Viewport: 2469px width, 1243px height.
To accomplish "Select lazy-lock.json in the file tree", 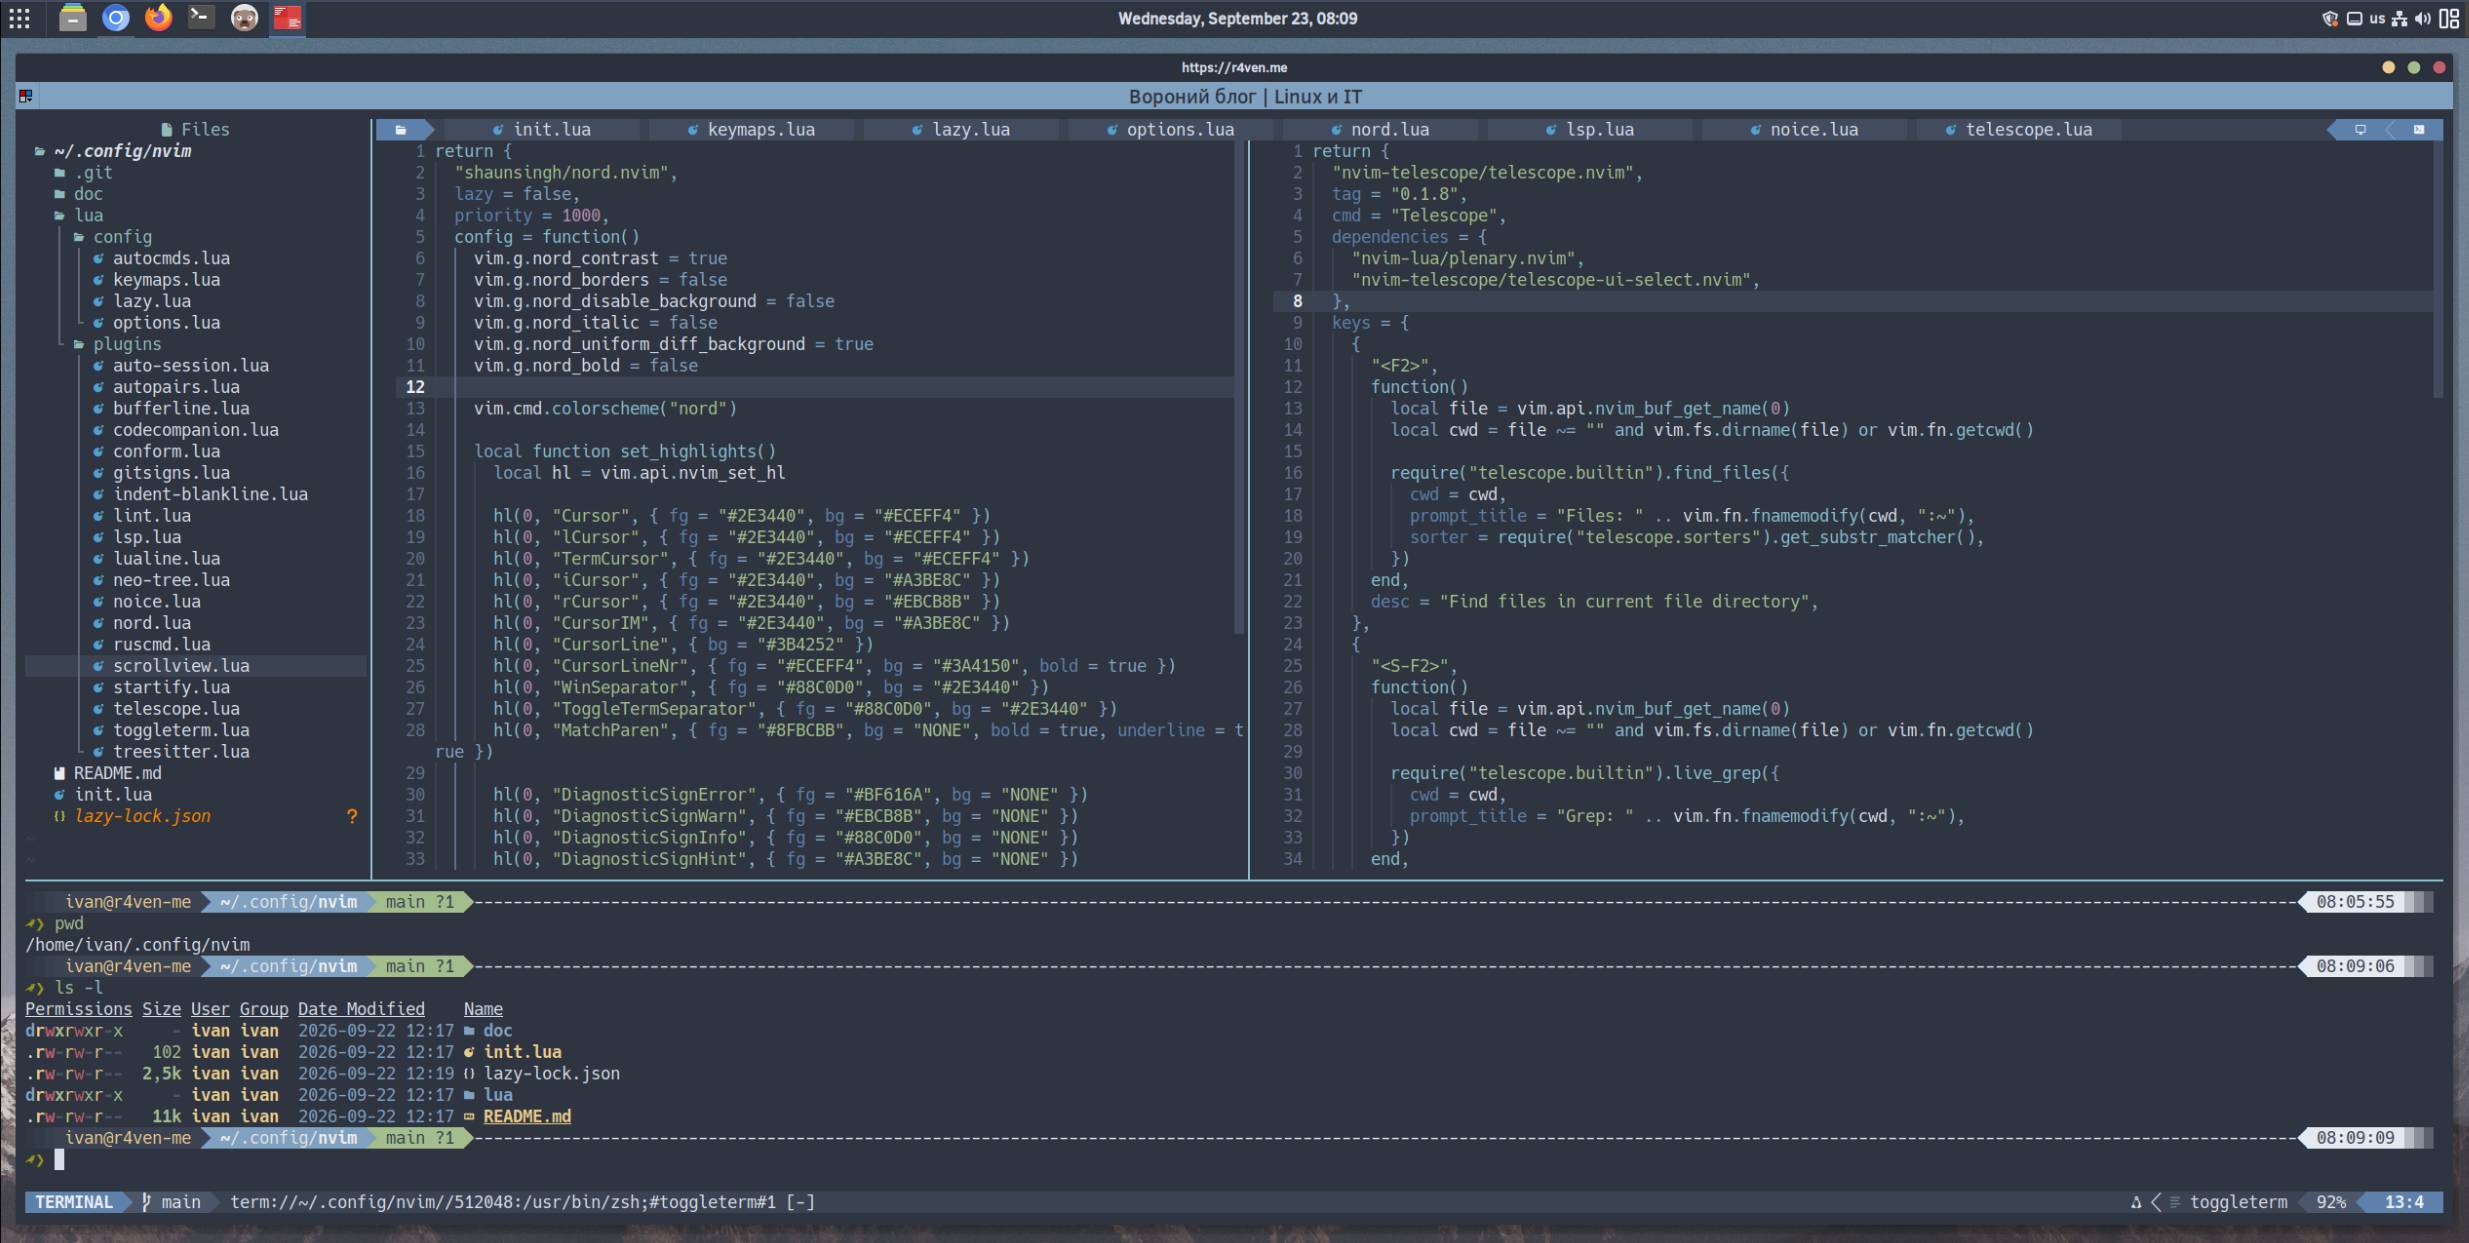I will [x=132, y=816].
